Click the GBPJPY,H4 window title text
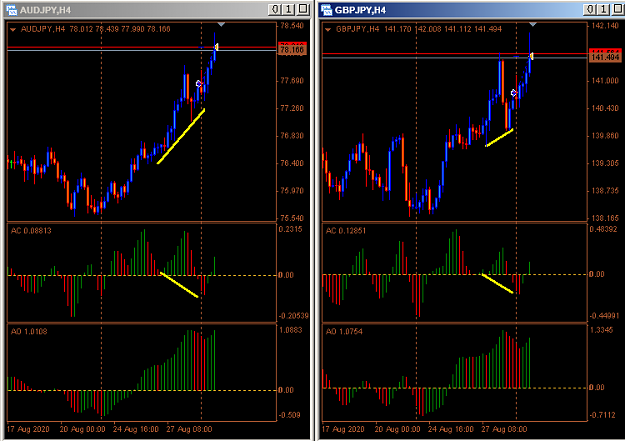The width and height of the screenshot is (625, 441). point(360,10)
